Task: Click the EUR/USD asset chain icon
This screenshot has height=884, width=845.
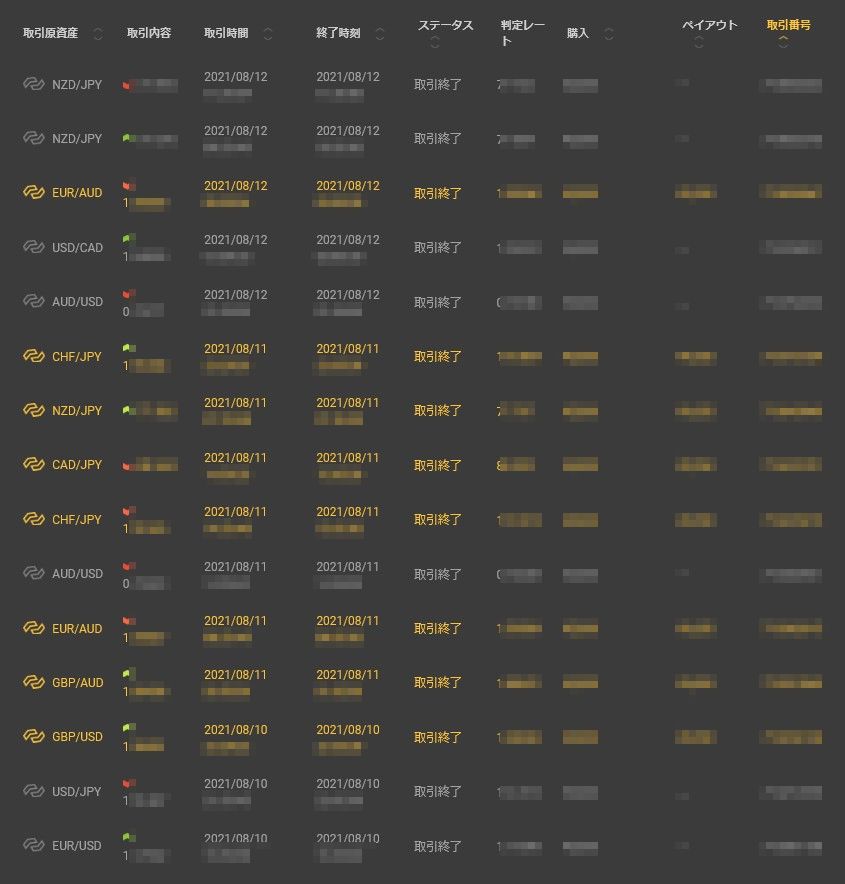Action: 35,845
